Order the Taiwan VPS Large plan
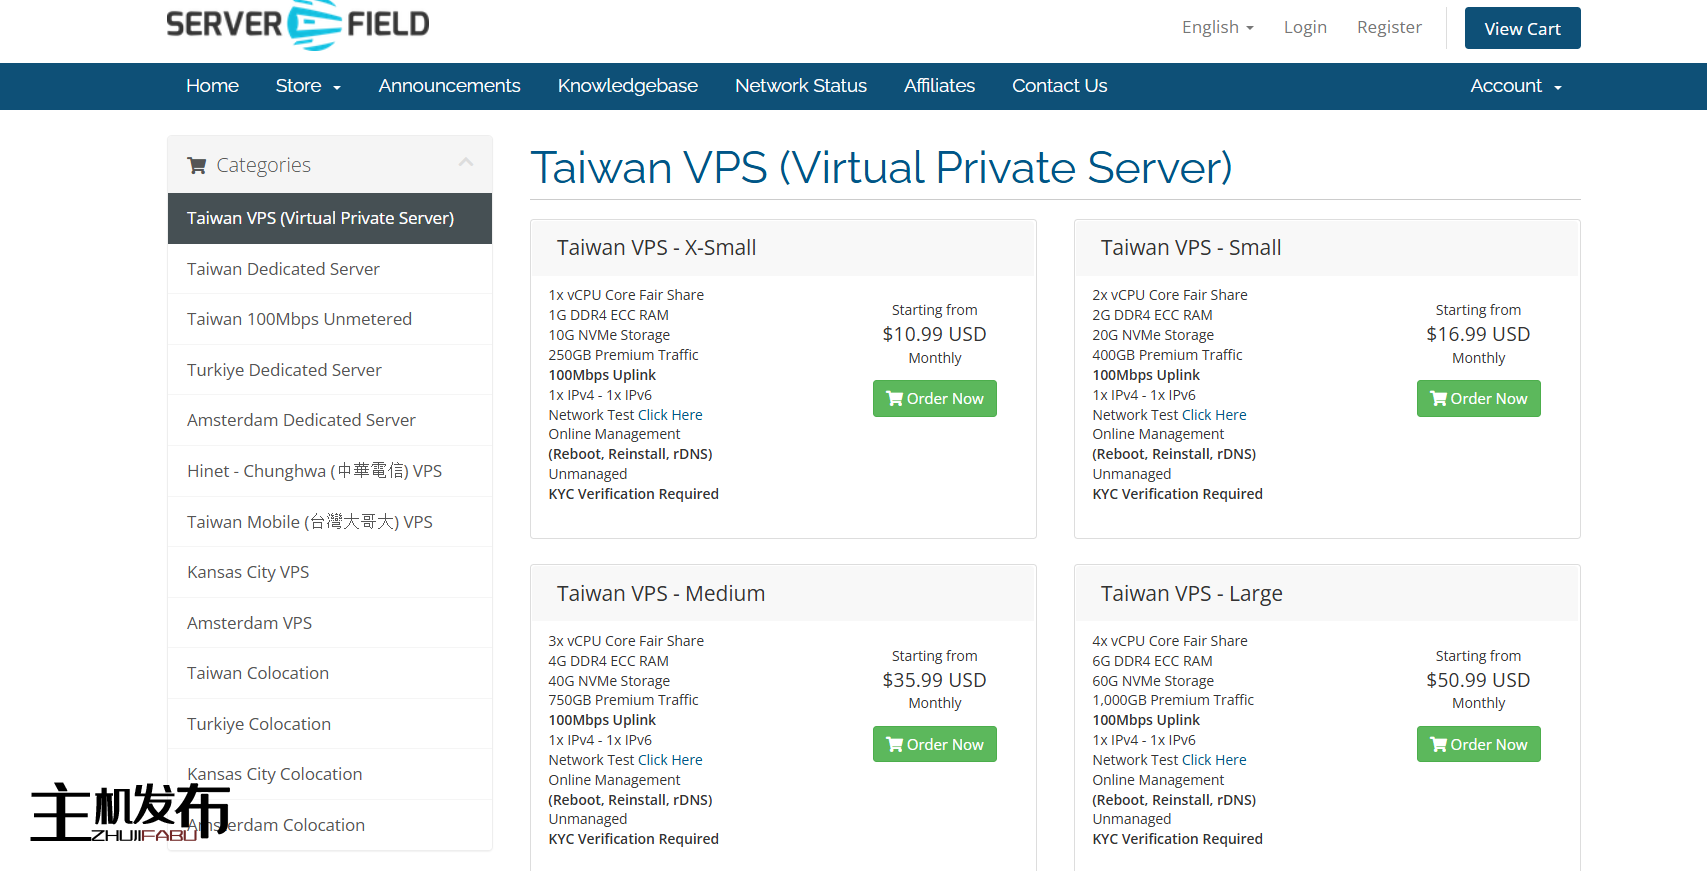 coord(1478,744)
